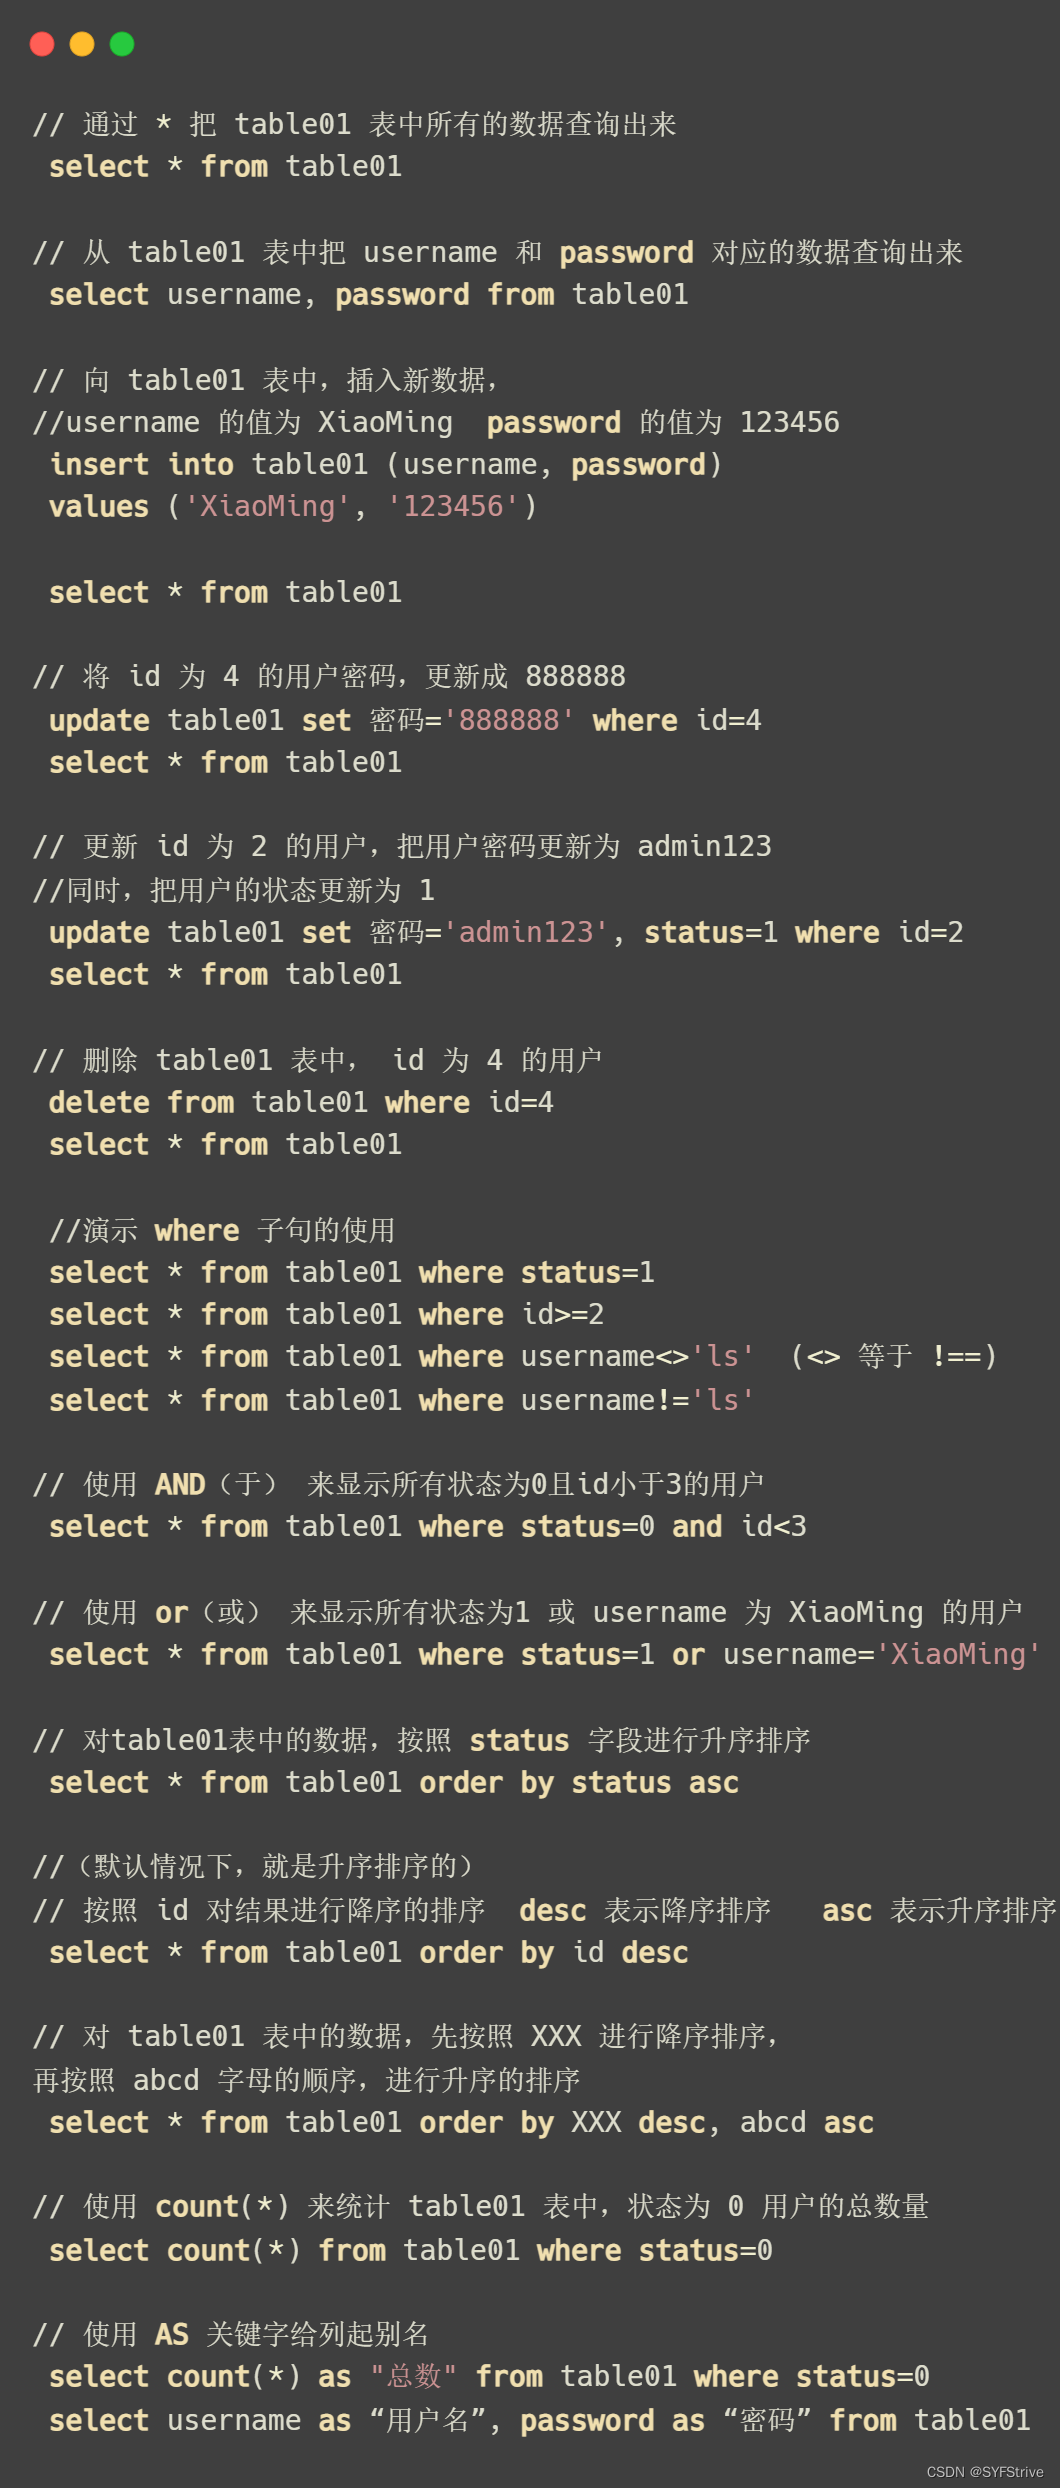
Task: Click the 'insert into table01' statement
Action: tap(386, 464)
